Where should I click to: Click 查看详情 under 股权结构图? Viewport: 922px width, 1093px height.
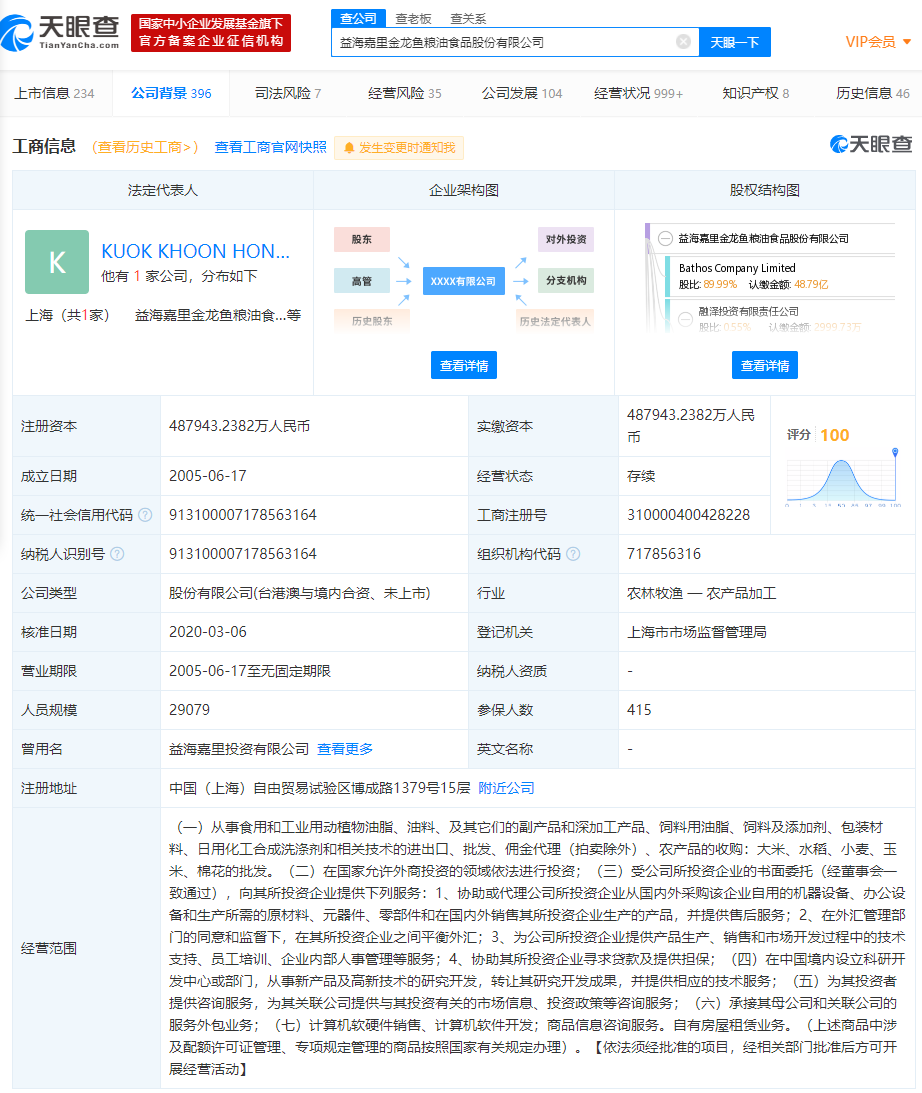(x=765, y=365)
